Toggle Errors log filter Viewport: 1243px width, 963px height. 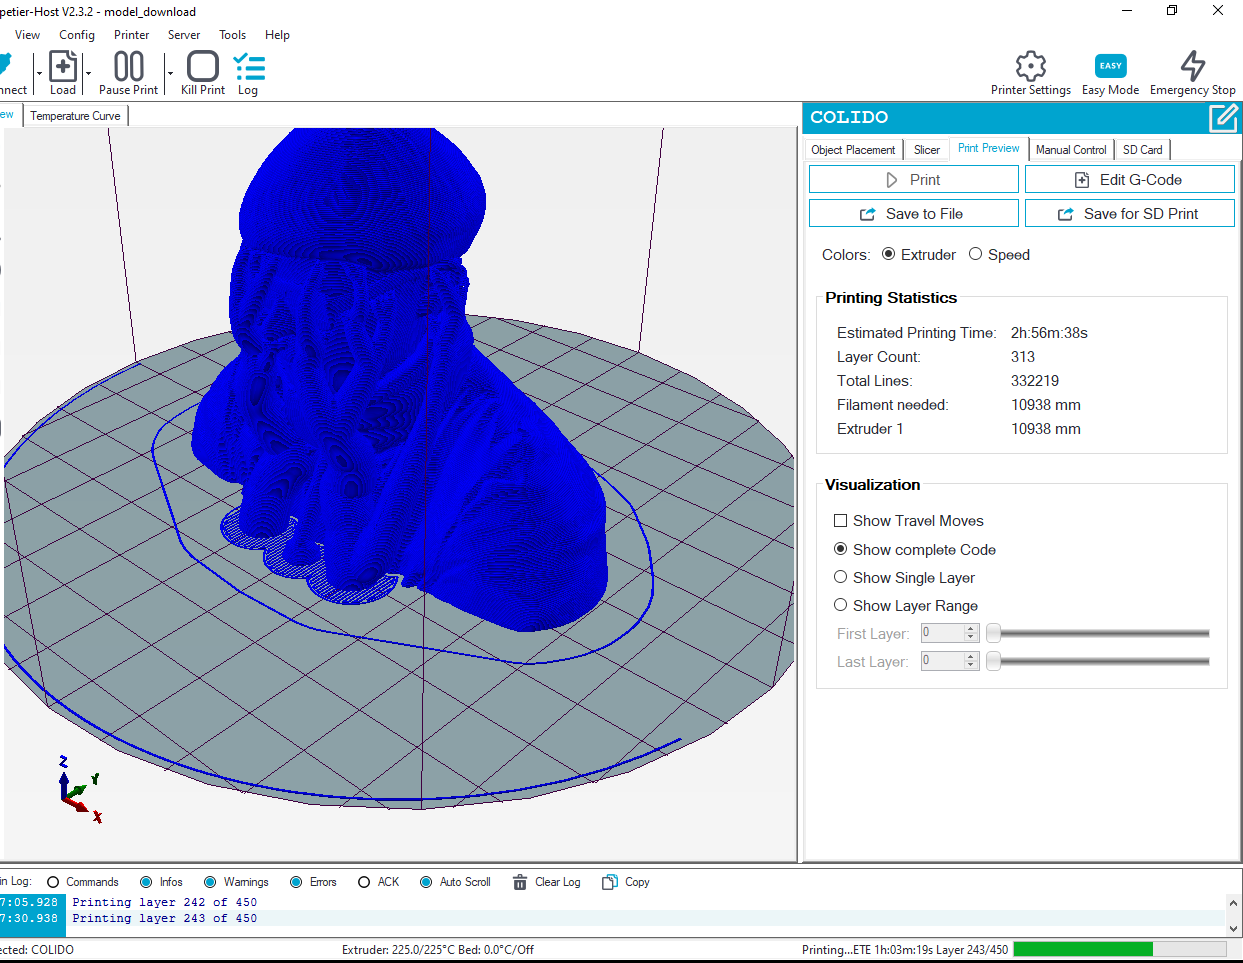pos(296,882)
